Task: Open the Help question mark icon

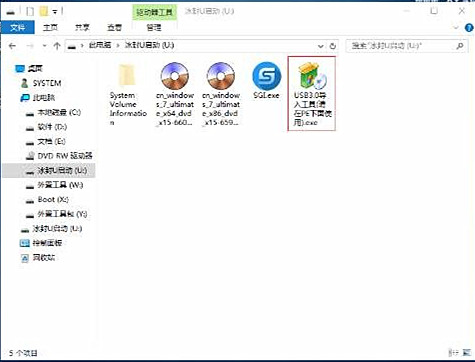Action: tap(469, 28)
